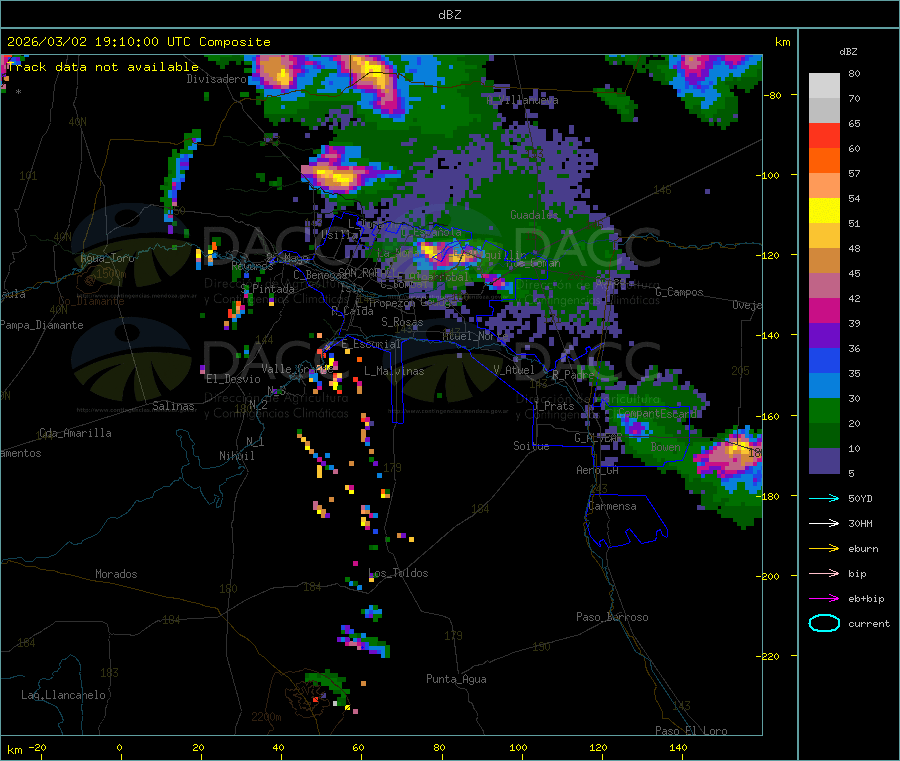
Task: Click the 'E_Escorial' map label
Action: [x=371, y=344]
